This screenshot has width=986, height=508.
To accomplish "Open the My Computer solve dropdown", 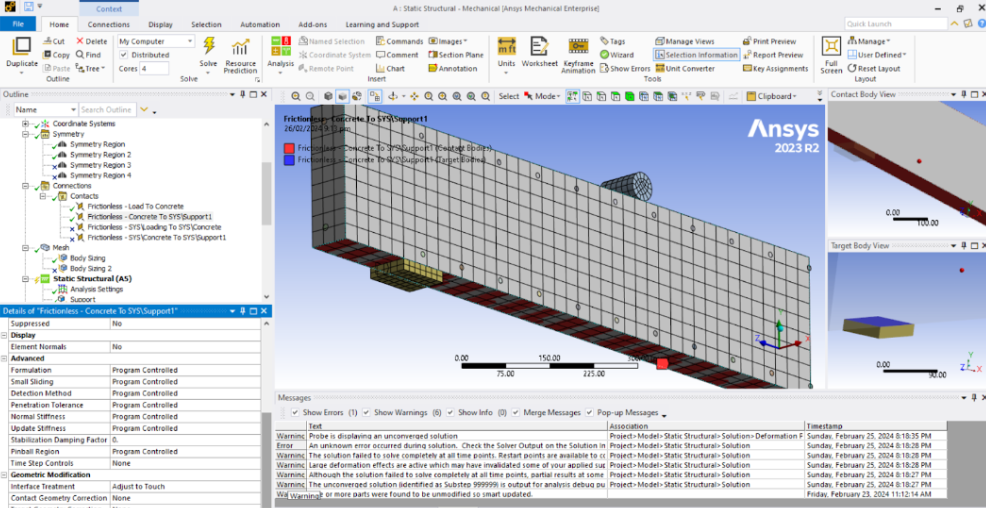I will (x=156, y=41).
